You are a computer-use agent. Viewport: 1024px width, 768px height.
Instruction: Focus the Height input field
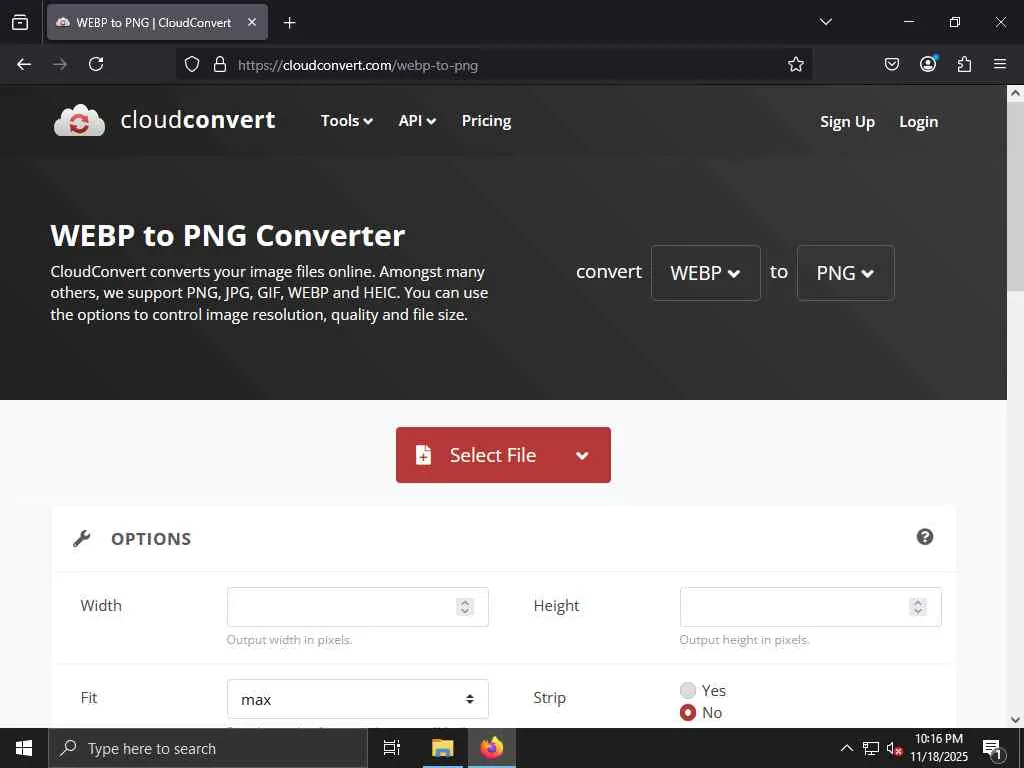coord(810,607)
